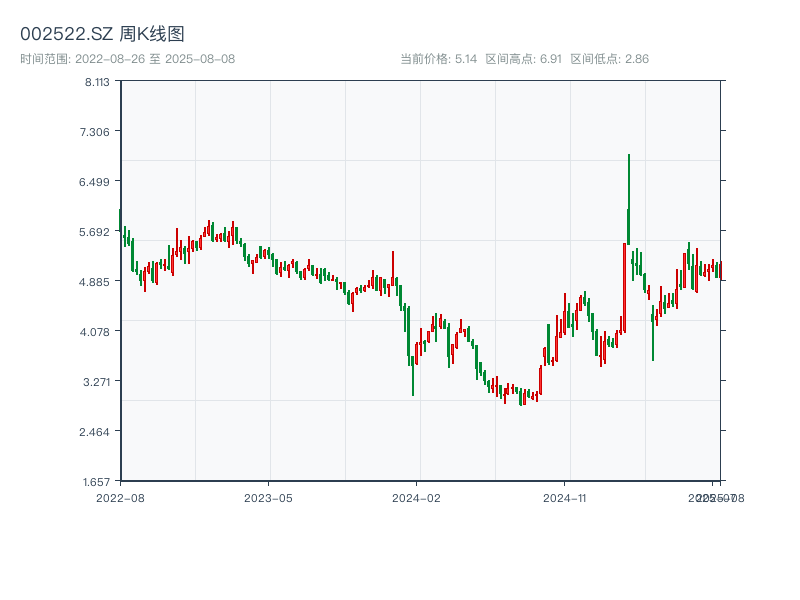Screen dimensions: 800x600
Task: Select the 5.692 price axis label
Action: pos(97,232)
